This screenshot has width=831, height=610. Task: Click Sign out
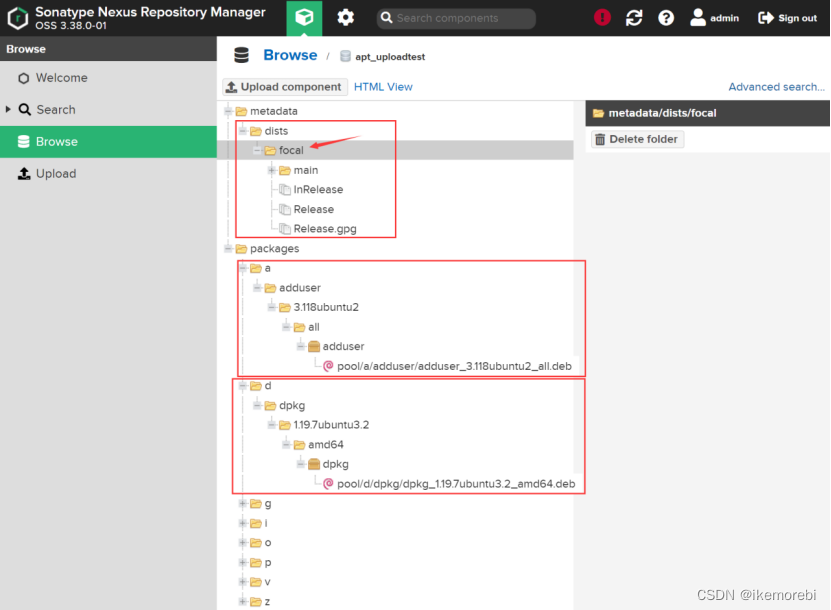point(787,18)
